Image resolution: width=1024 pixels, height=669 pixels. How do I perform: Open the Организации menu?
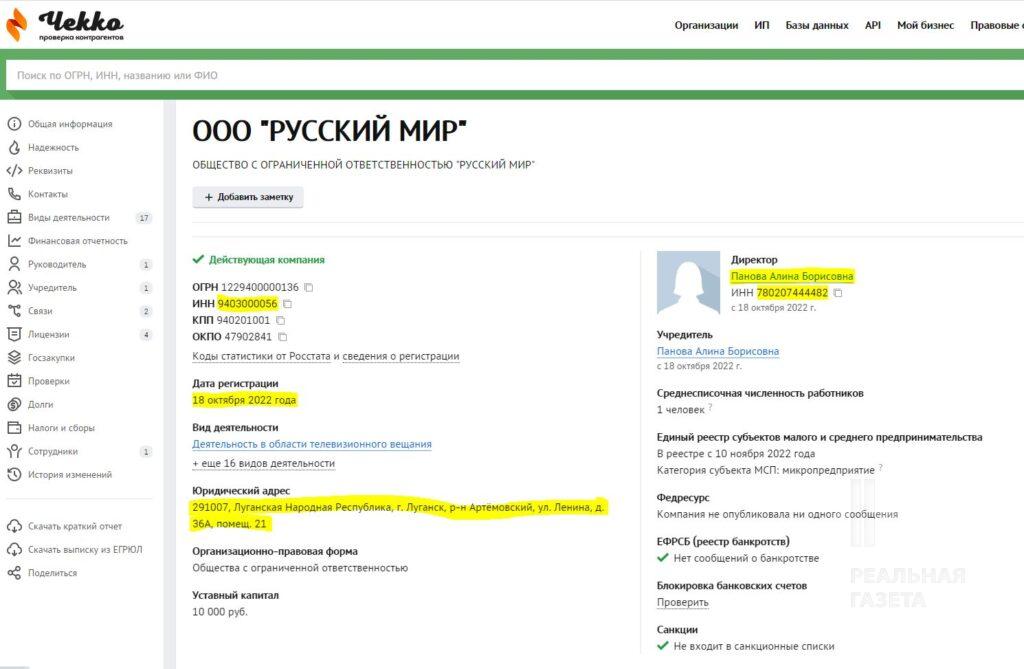[x=706, y=25]
